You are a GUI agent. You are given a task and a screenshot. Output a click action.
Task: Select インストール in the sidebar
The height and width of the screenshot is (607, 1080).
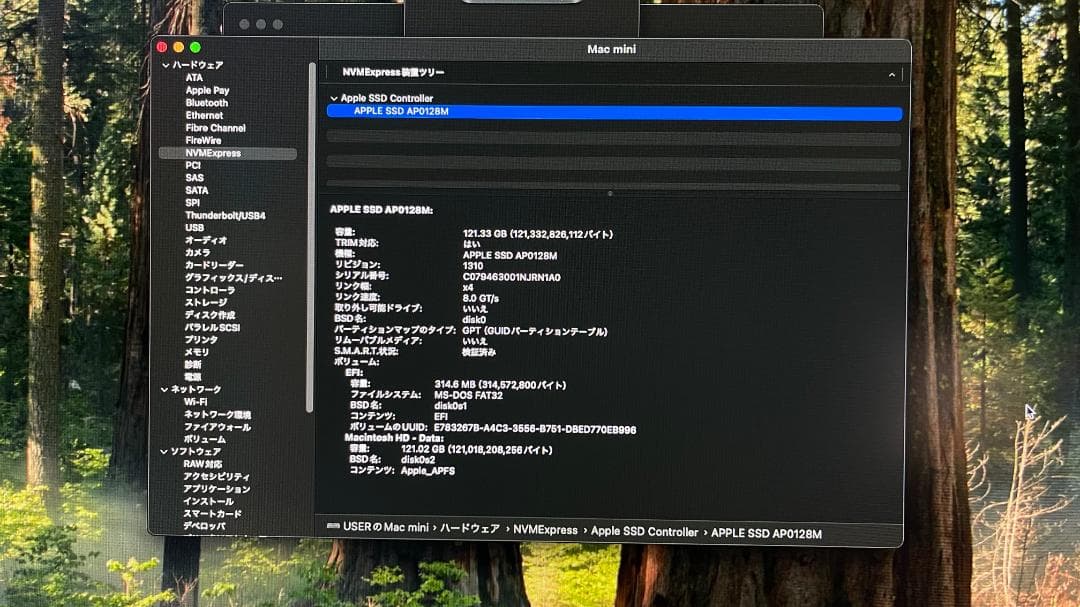208,502
